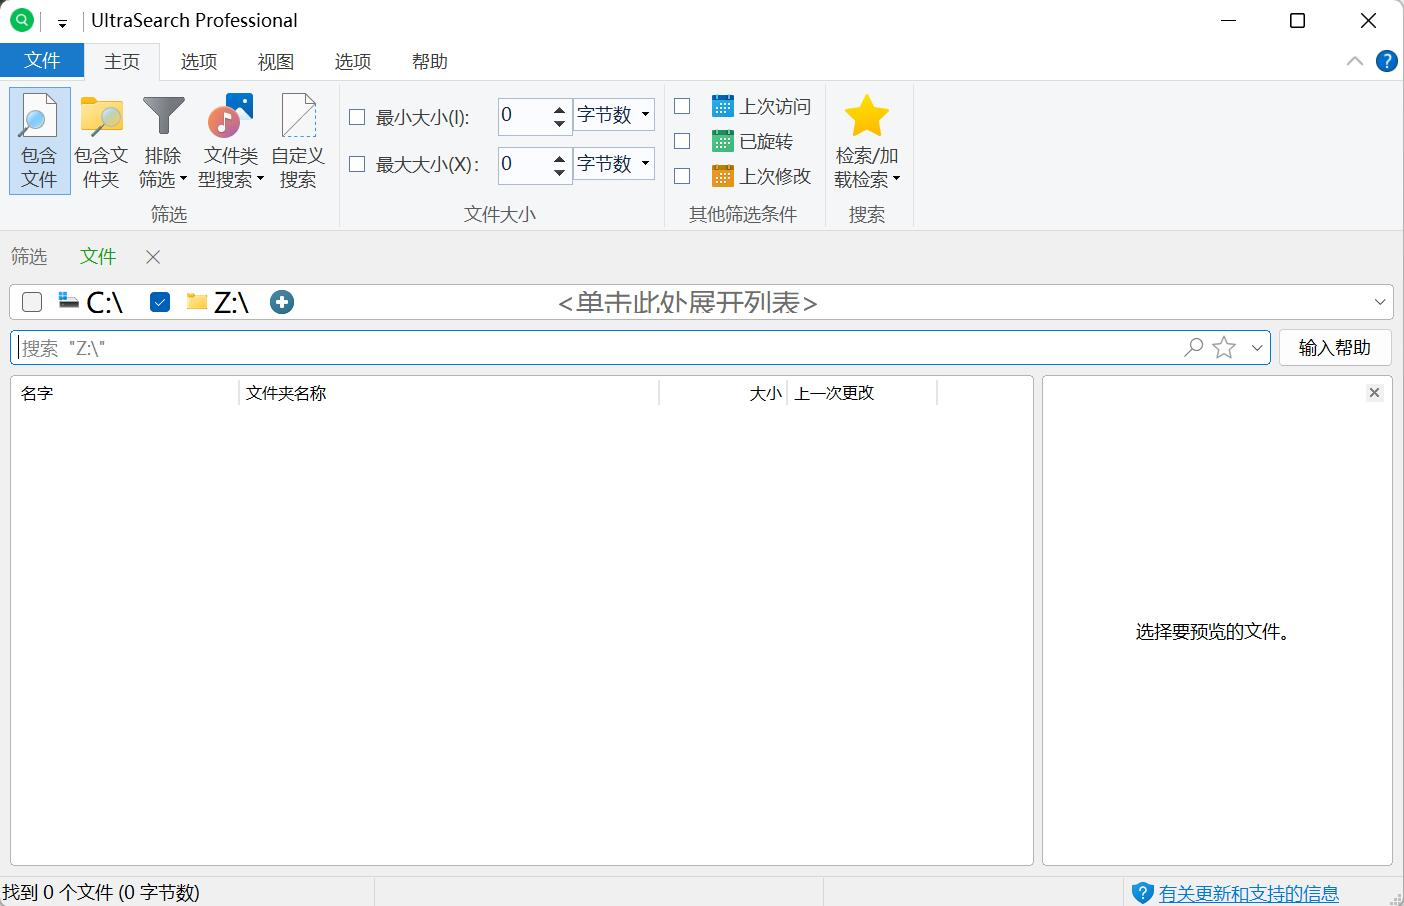Uncheck the Z:\ drive checkbox

[160, 302]
